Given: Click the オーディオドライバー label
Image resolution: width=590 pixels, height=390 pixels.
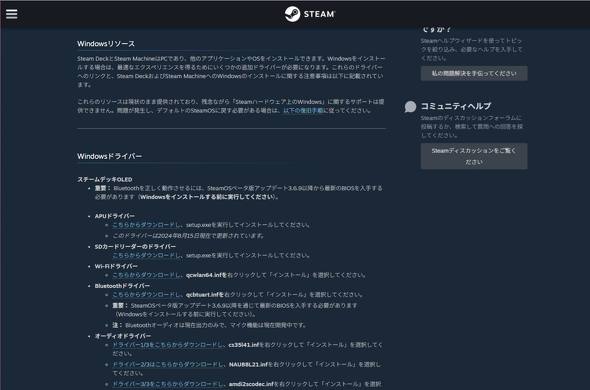Looking at the screenshot, I should tap(123, 336).
